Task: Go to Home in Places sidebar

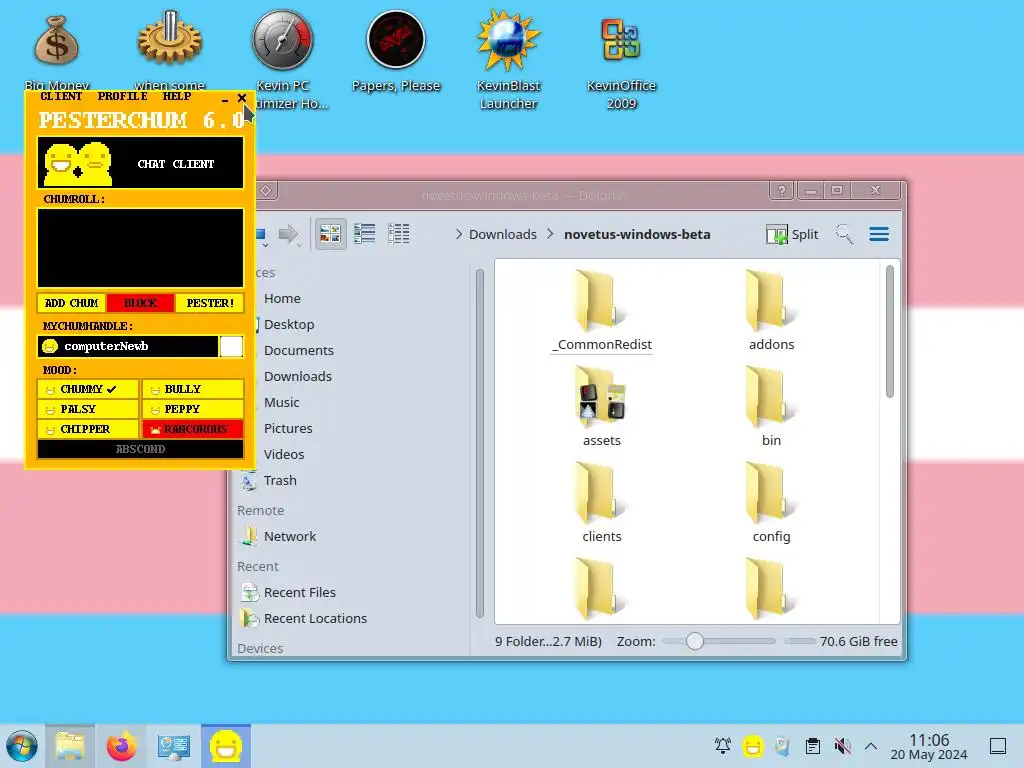Action: click(x=282, y=298)
